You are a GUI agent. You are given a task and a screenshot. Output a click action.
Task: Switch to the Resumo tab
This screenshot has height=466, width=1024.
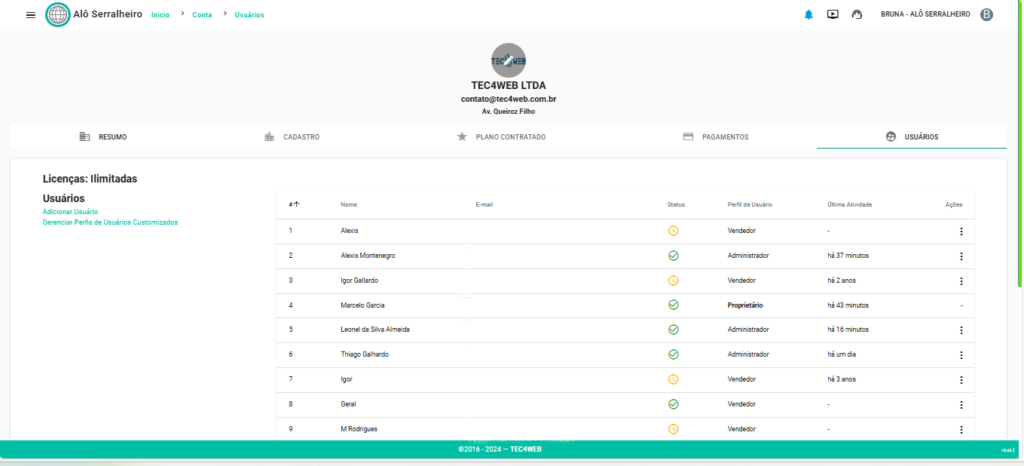click(103, 137)
